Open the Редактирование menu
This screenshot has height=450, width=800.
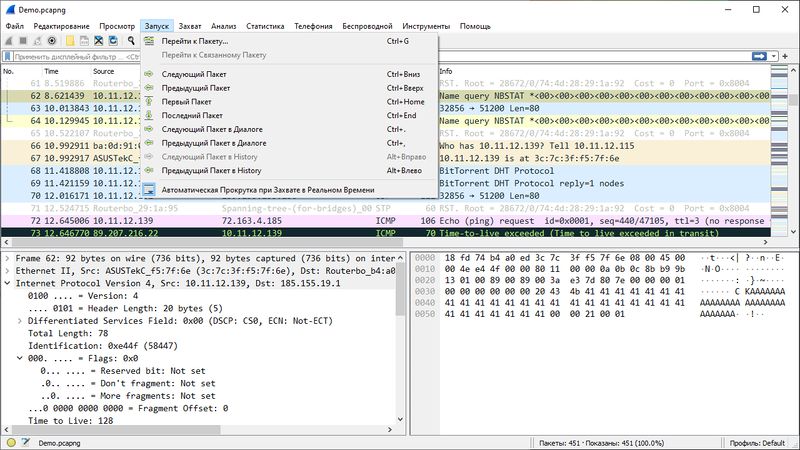click(61, 26)
